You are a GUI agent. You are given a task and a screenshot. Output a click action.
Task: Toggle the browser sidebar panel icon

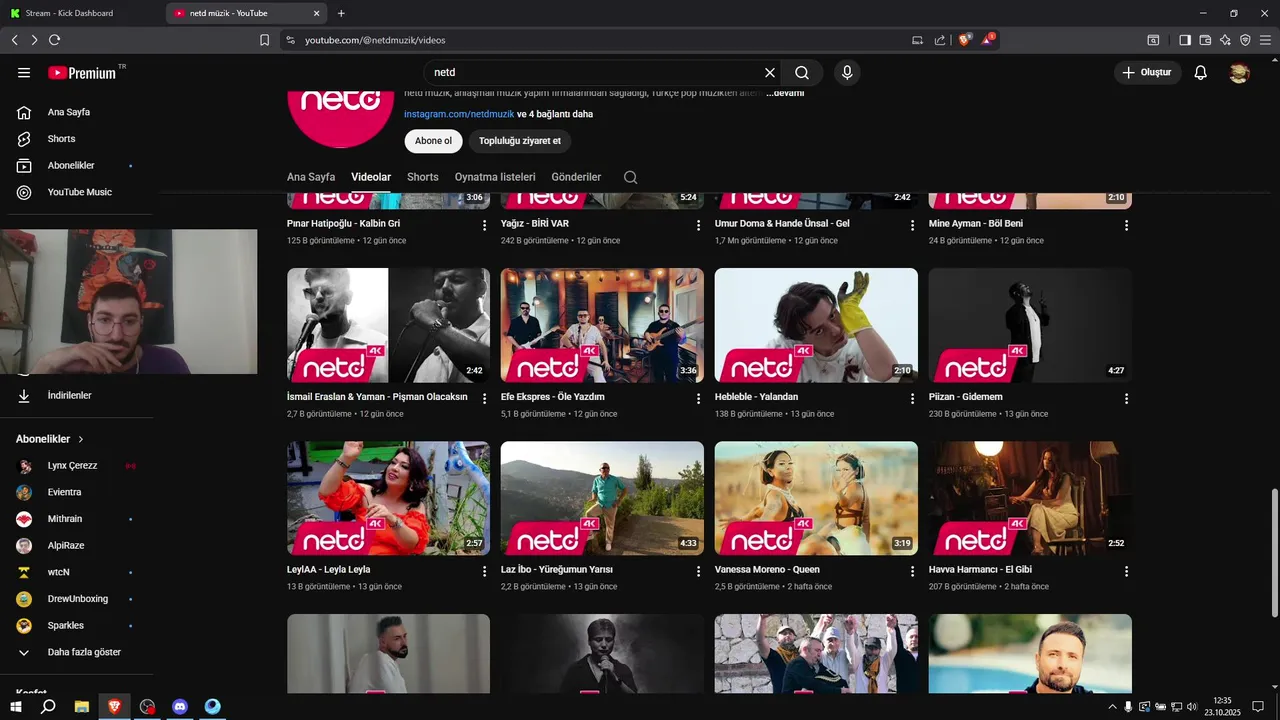tap(1185, 40)
